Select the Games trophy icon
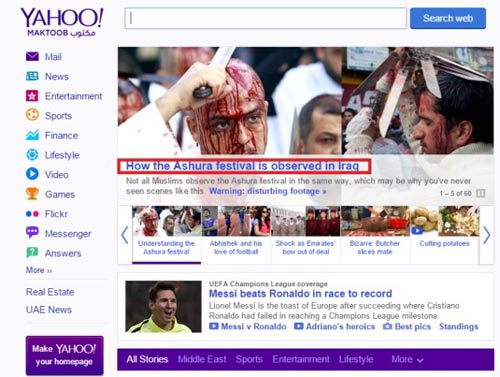Image resolution: width=500 pixels, height=377 pixels. click(32, 194)
